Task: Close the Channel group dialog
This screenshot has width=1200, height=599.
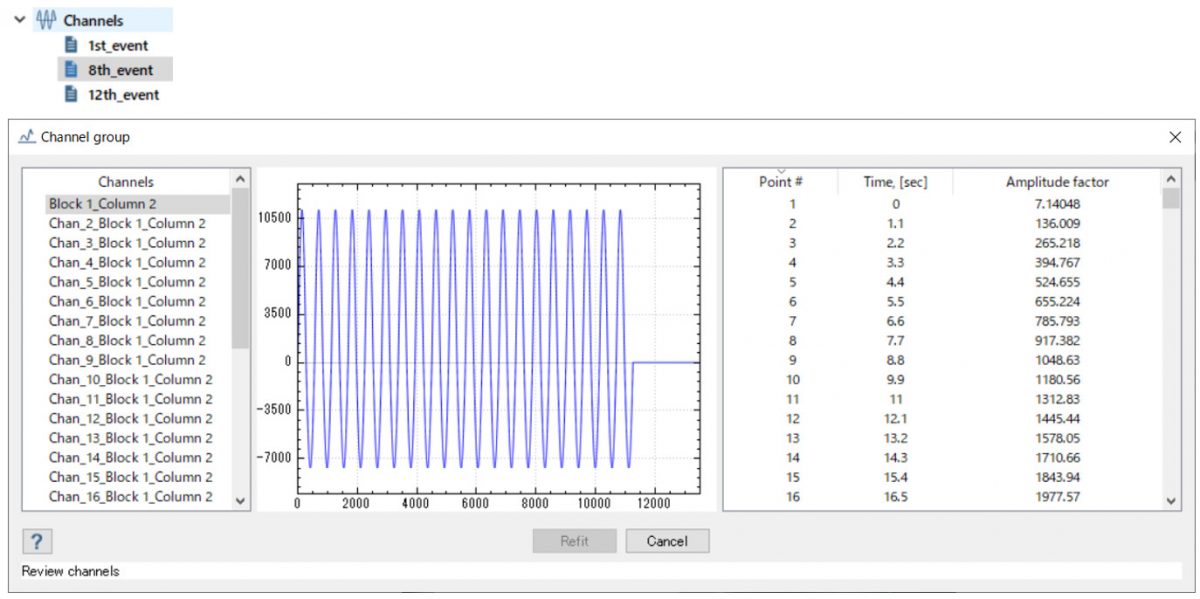Action: tap(1175, 137)
